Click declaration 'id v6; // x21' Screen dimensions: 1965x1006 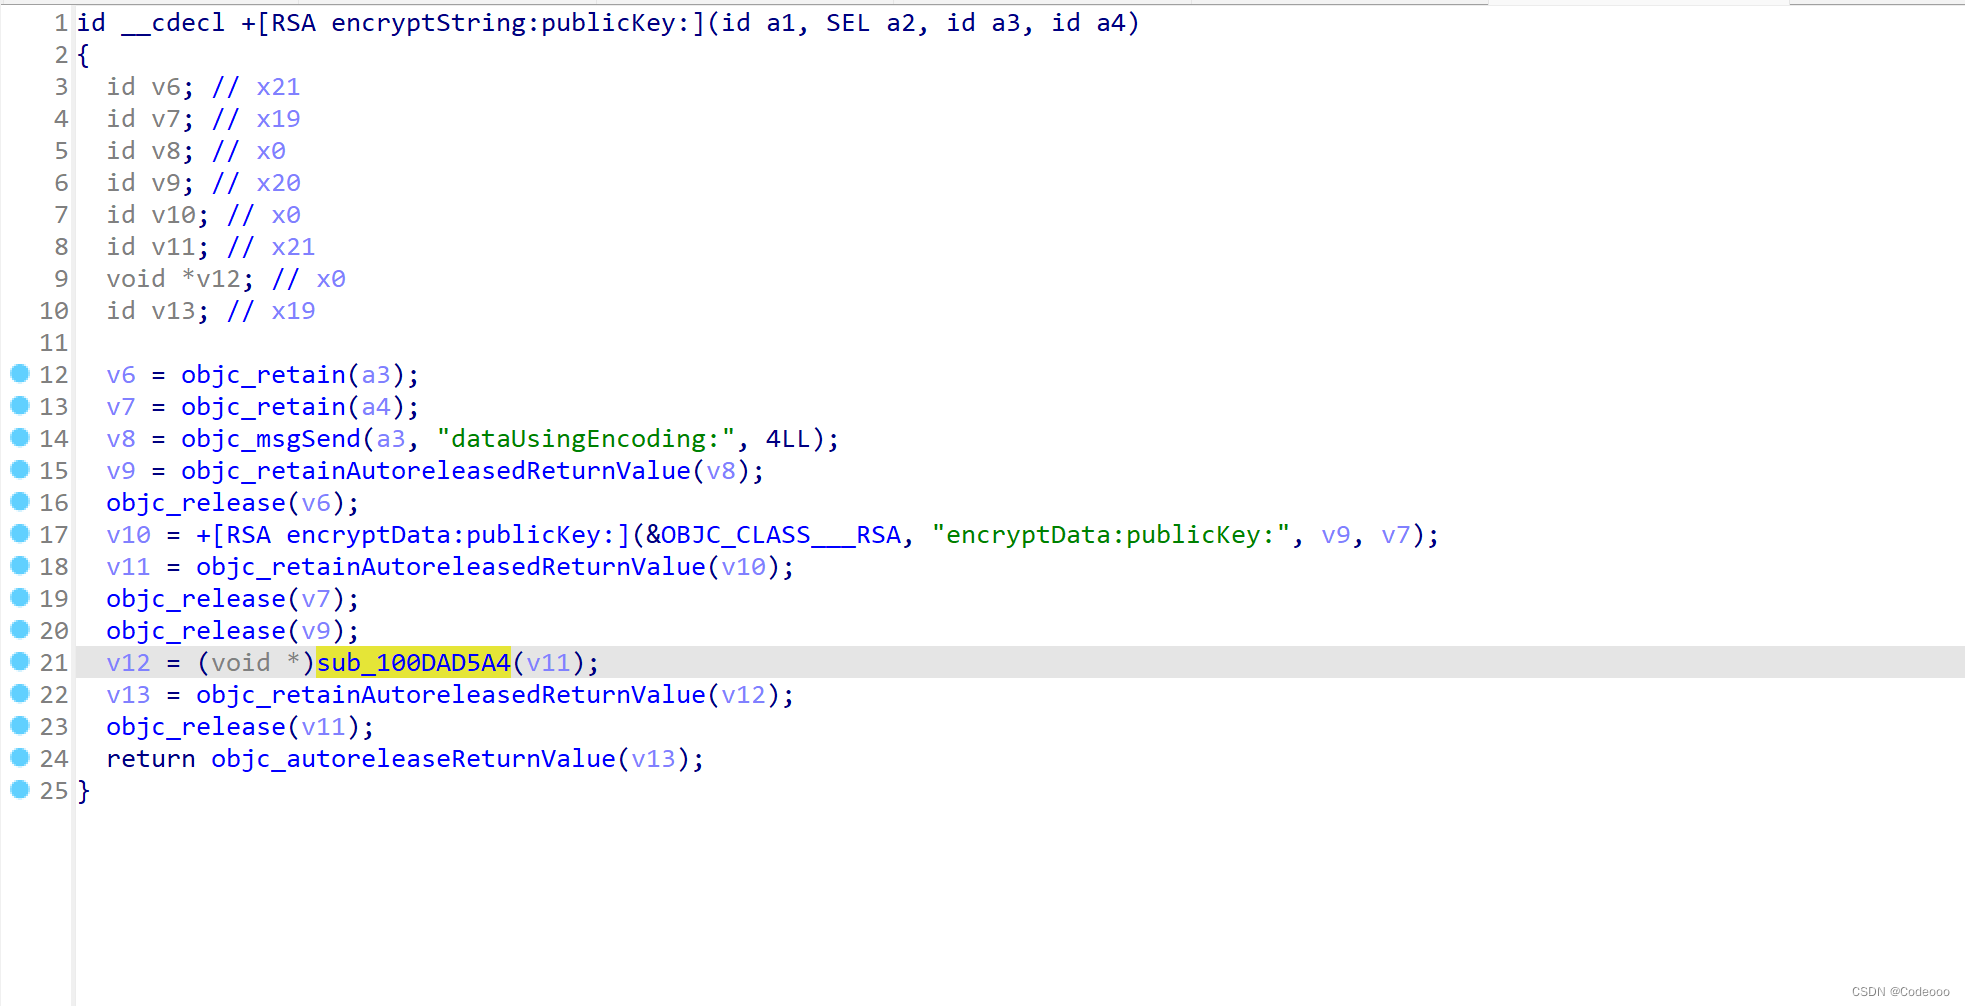pyautogui.click(x=203, y=87)
